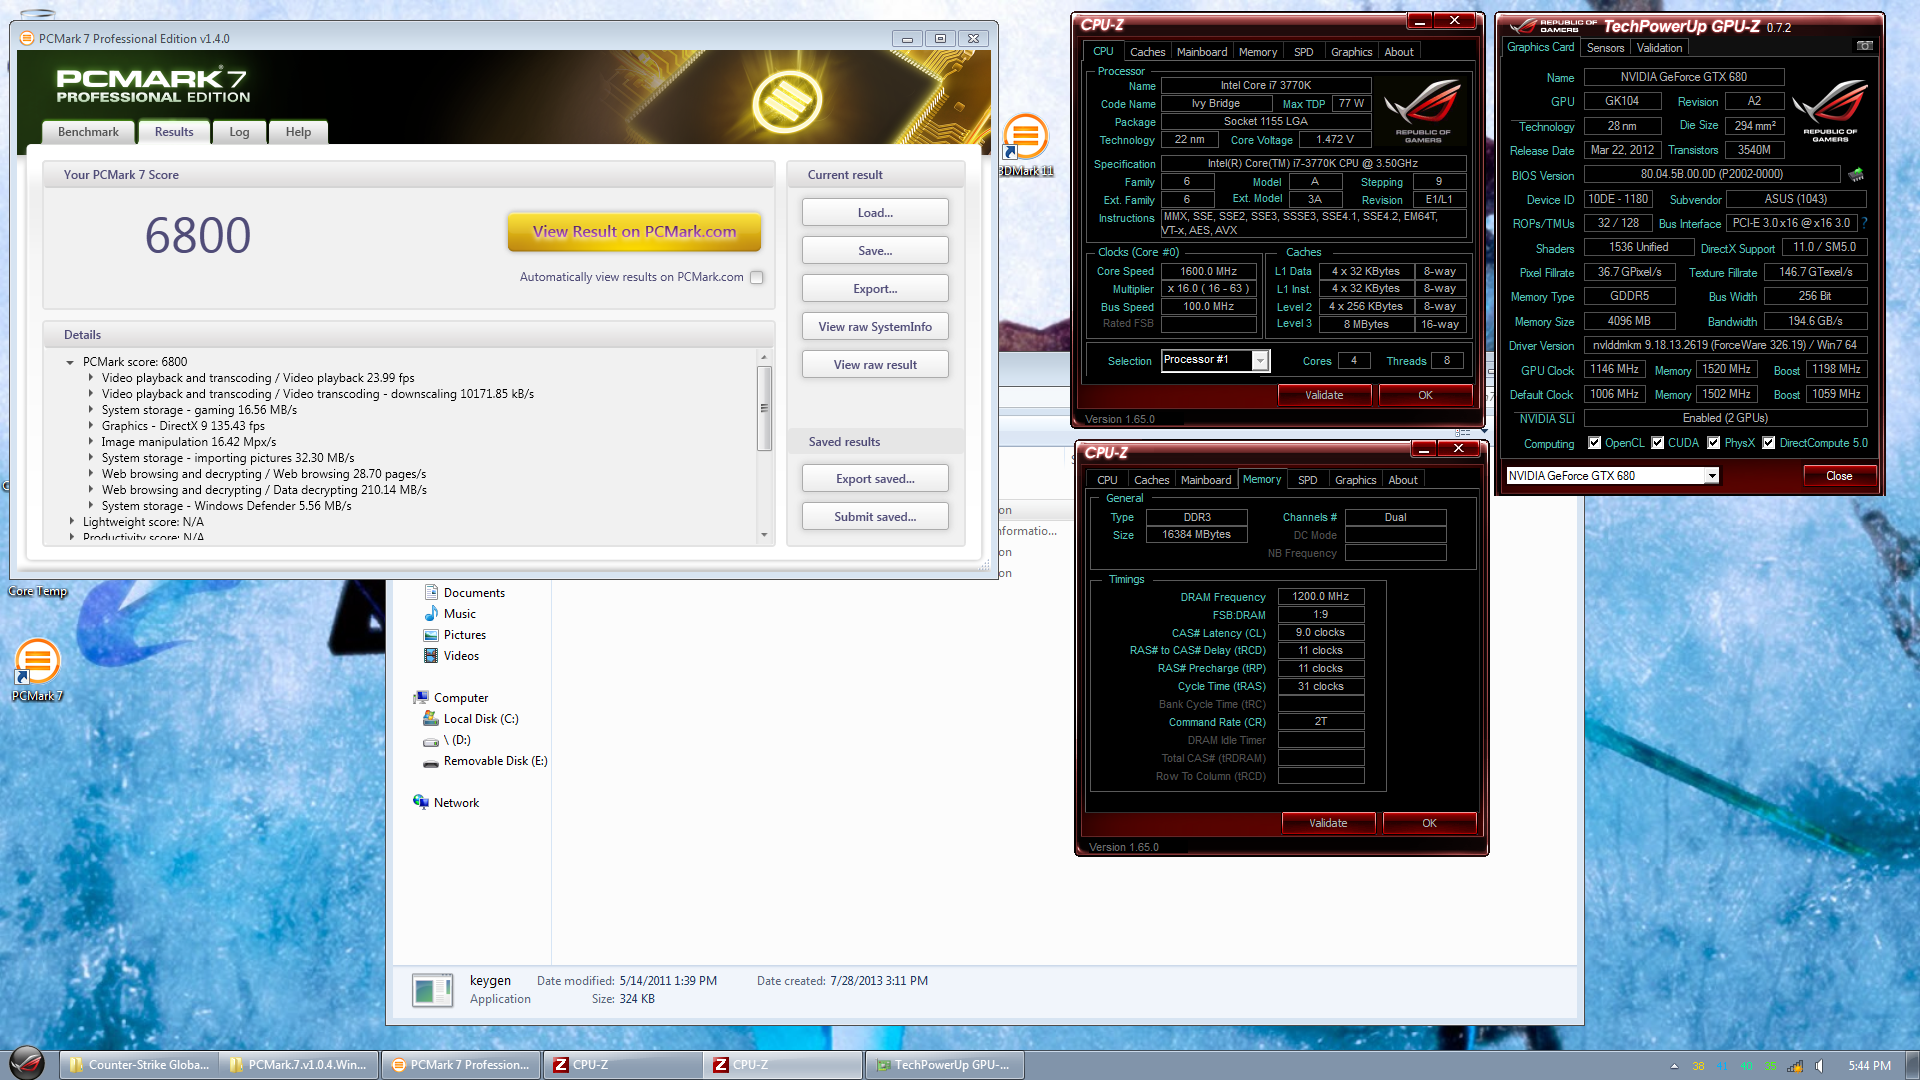The height and width of the screenshot is (1080, 1920).
Task: Open the PCMark 7 desktop shortcut
Action: pyautogui.click(x=37, y=670)
